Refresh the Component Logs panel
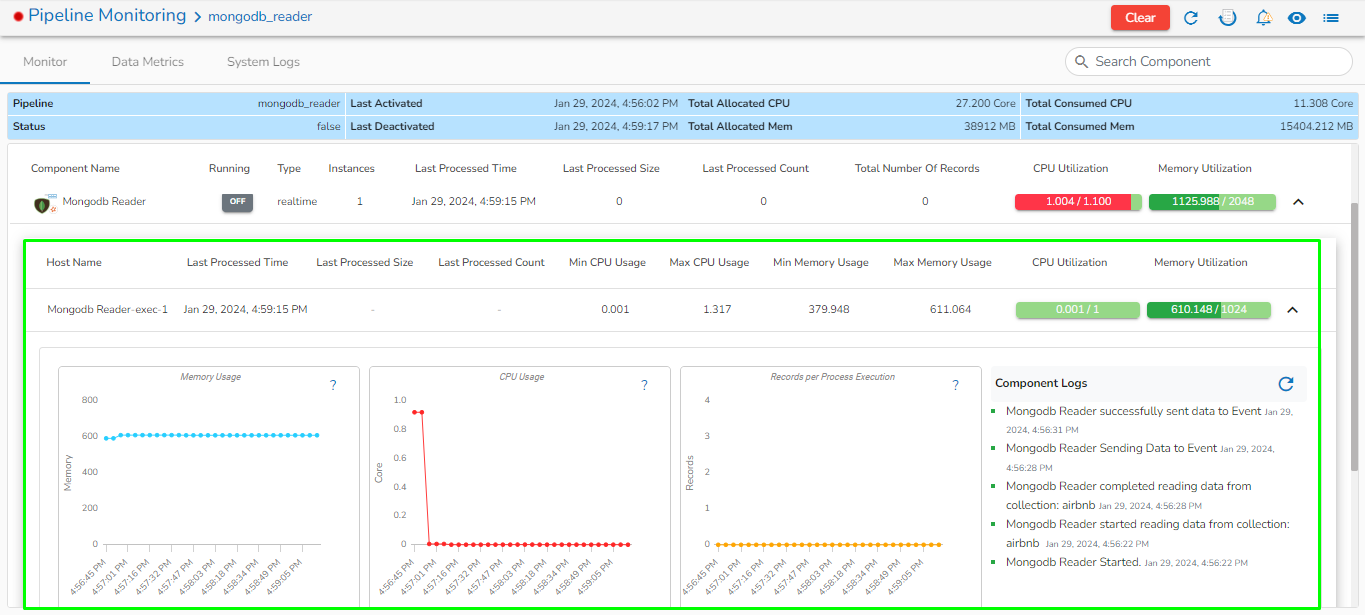 [x=1286, y=384]
